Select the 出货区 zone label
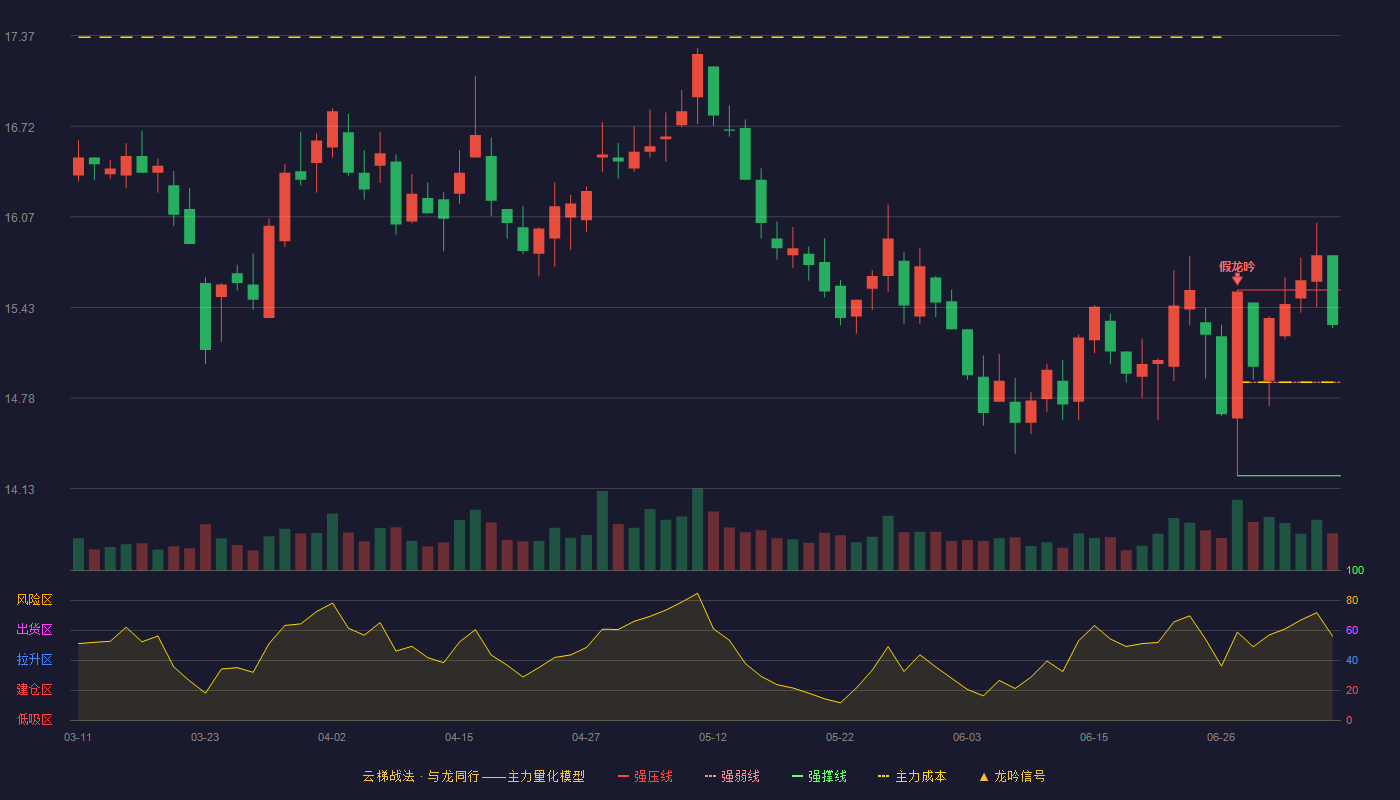The height and width of the screenshot is (800, 1400). (34, 630)
